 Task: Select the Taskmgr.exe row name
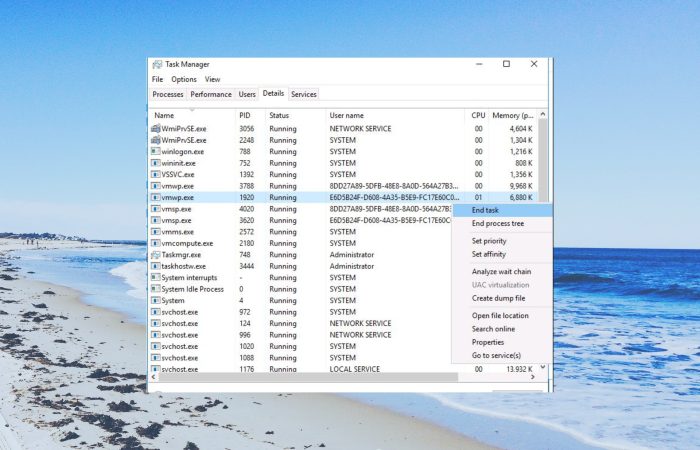[181, 255]
